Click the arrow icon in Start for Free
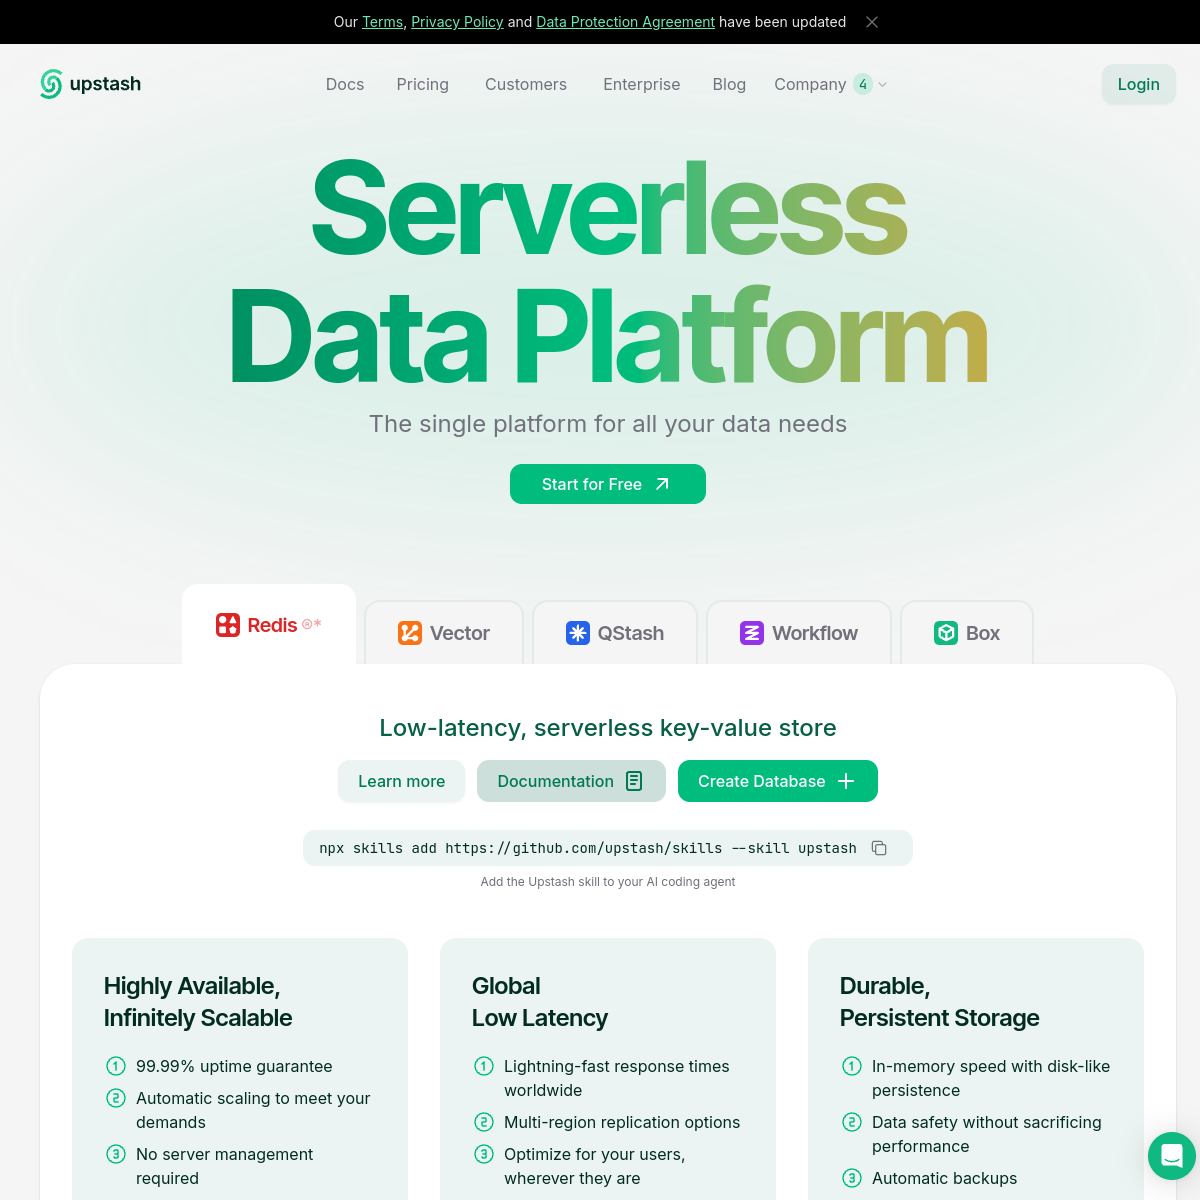The height and width of the screenshot is (1200, 1200). pos(662,484)
